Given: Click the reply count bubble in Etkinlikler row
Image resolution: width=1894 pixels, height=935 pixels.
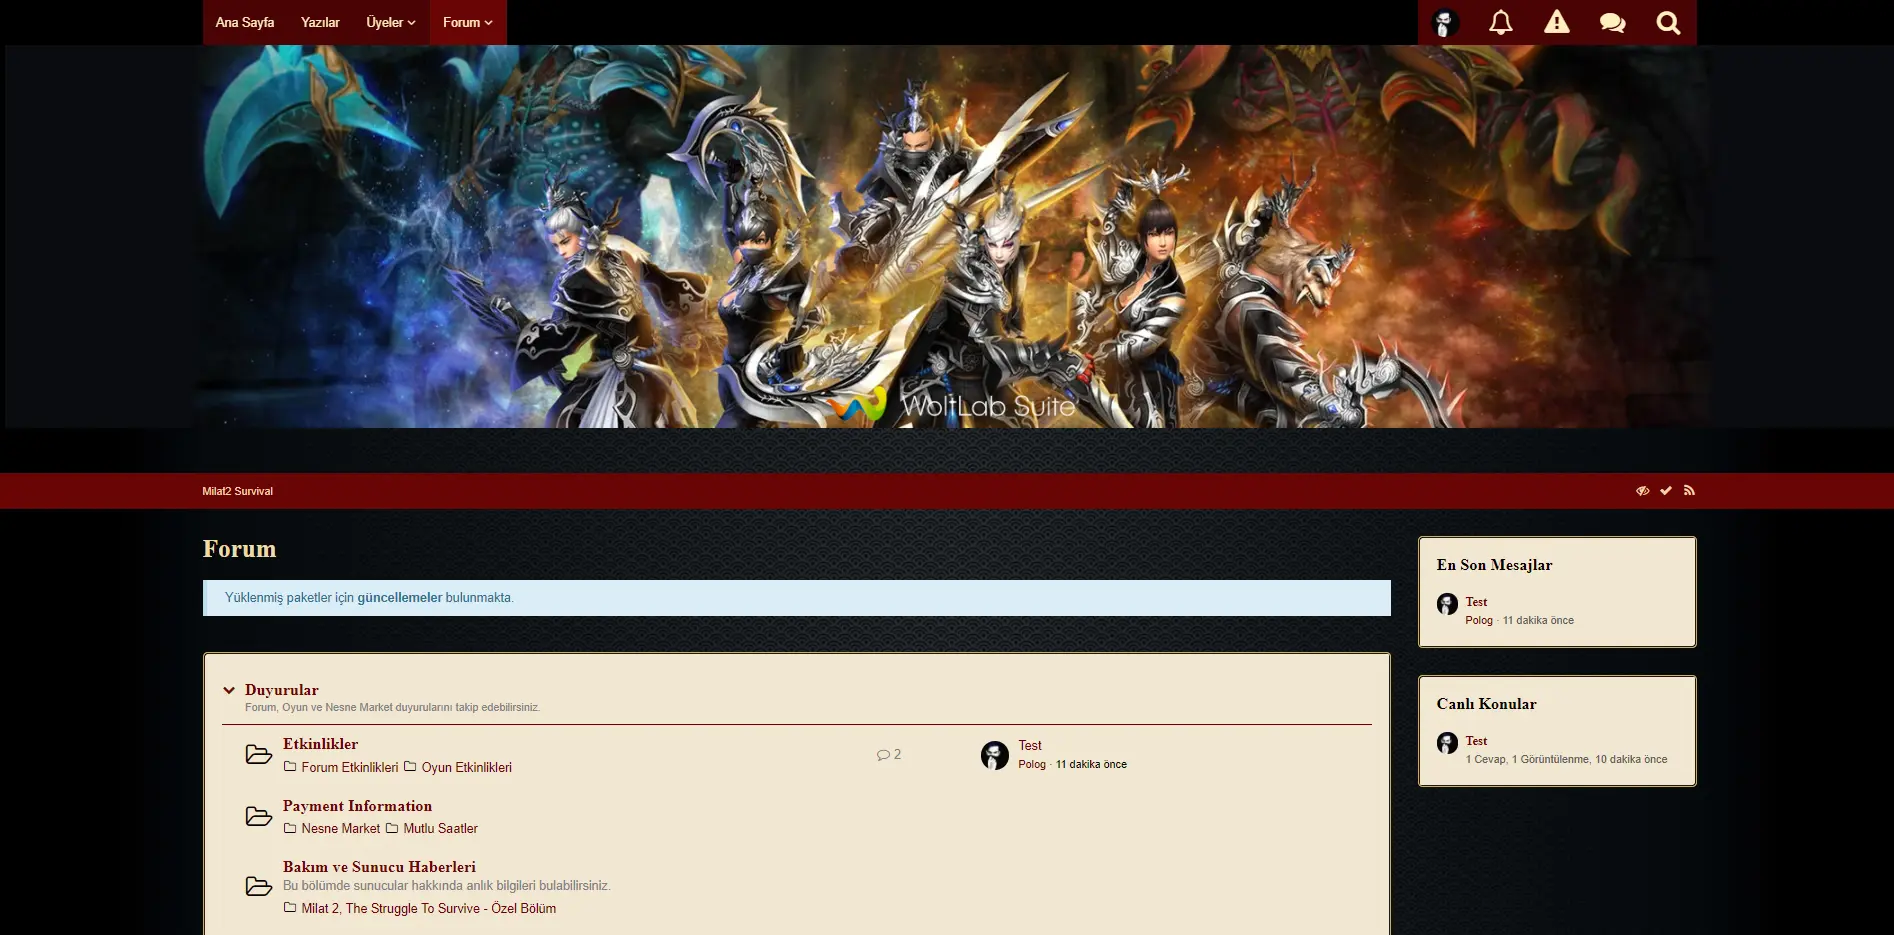Looking at the screenshot, I should click(x=889, y=754).
